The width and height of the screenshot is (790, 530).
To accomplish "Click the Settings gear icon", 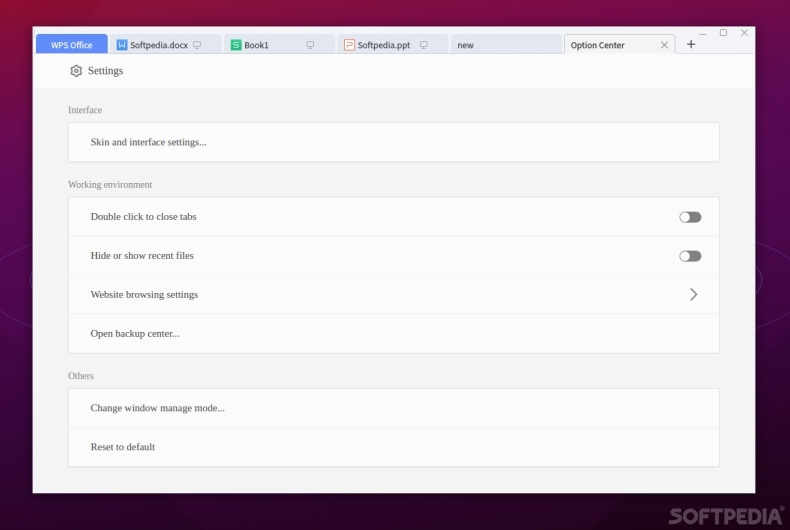I will (x=76, y=71).
